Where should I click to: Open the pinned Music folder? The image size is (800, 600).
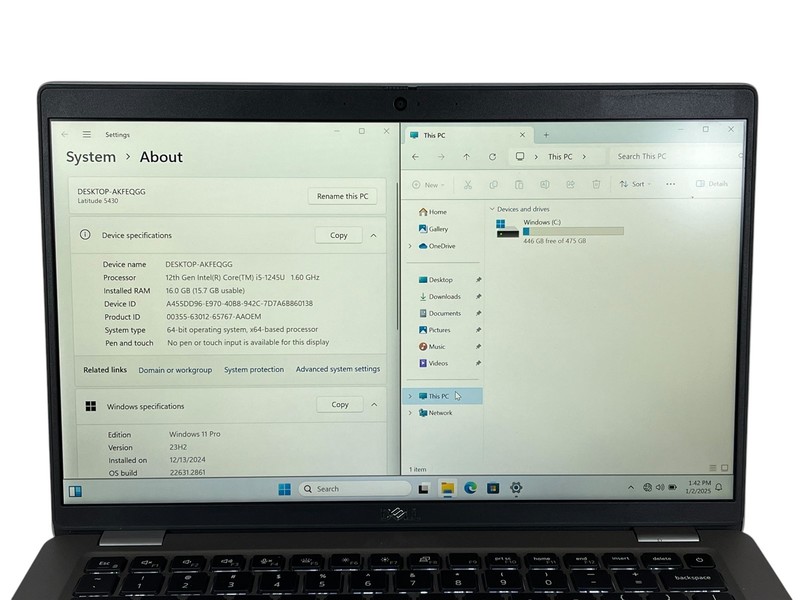(432, 346)
